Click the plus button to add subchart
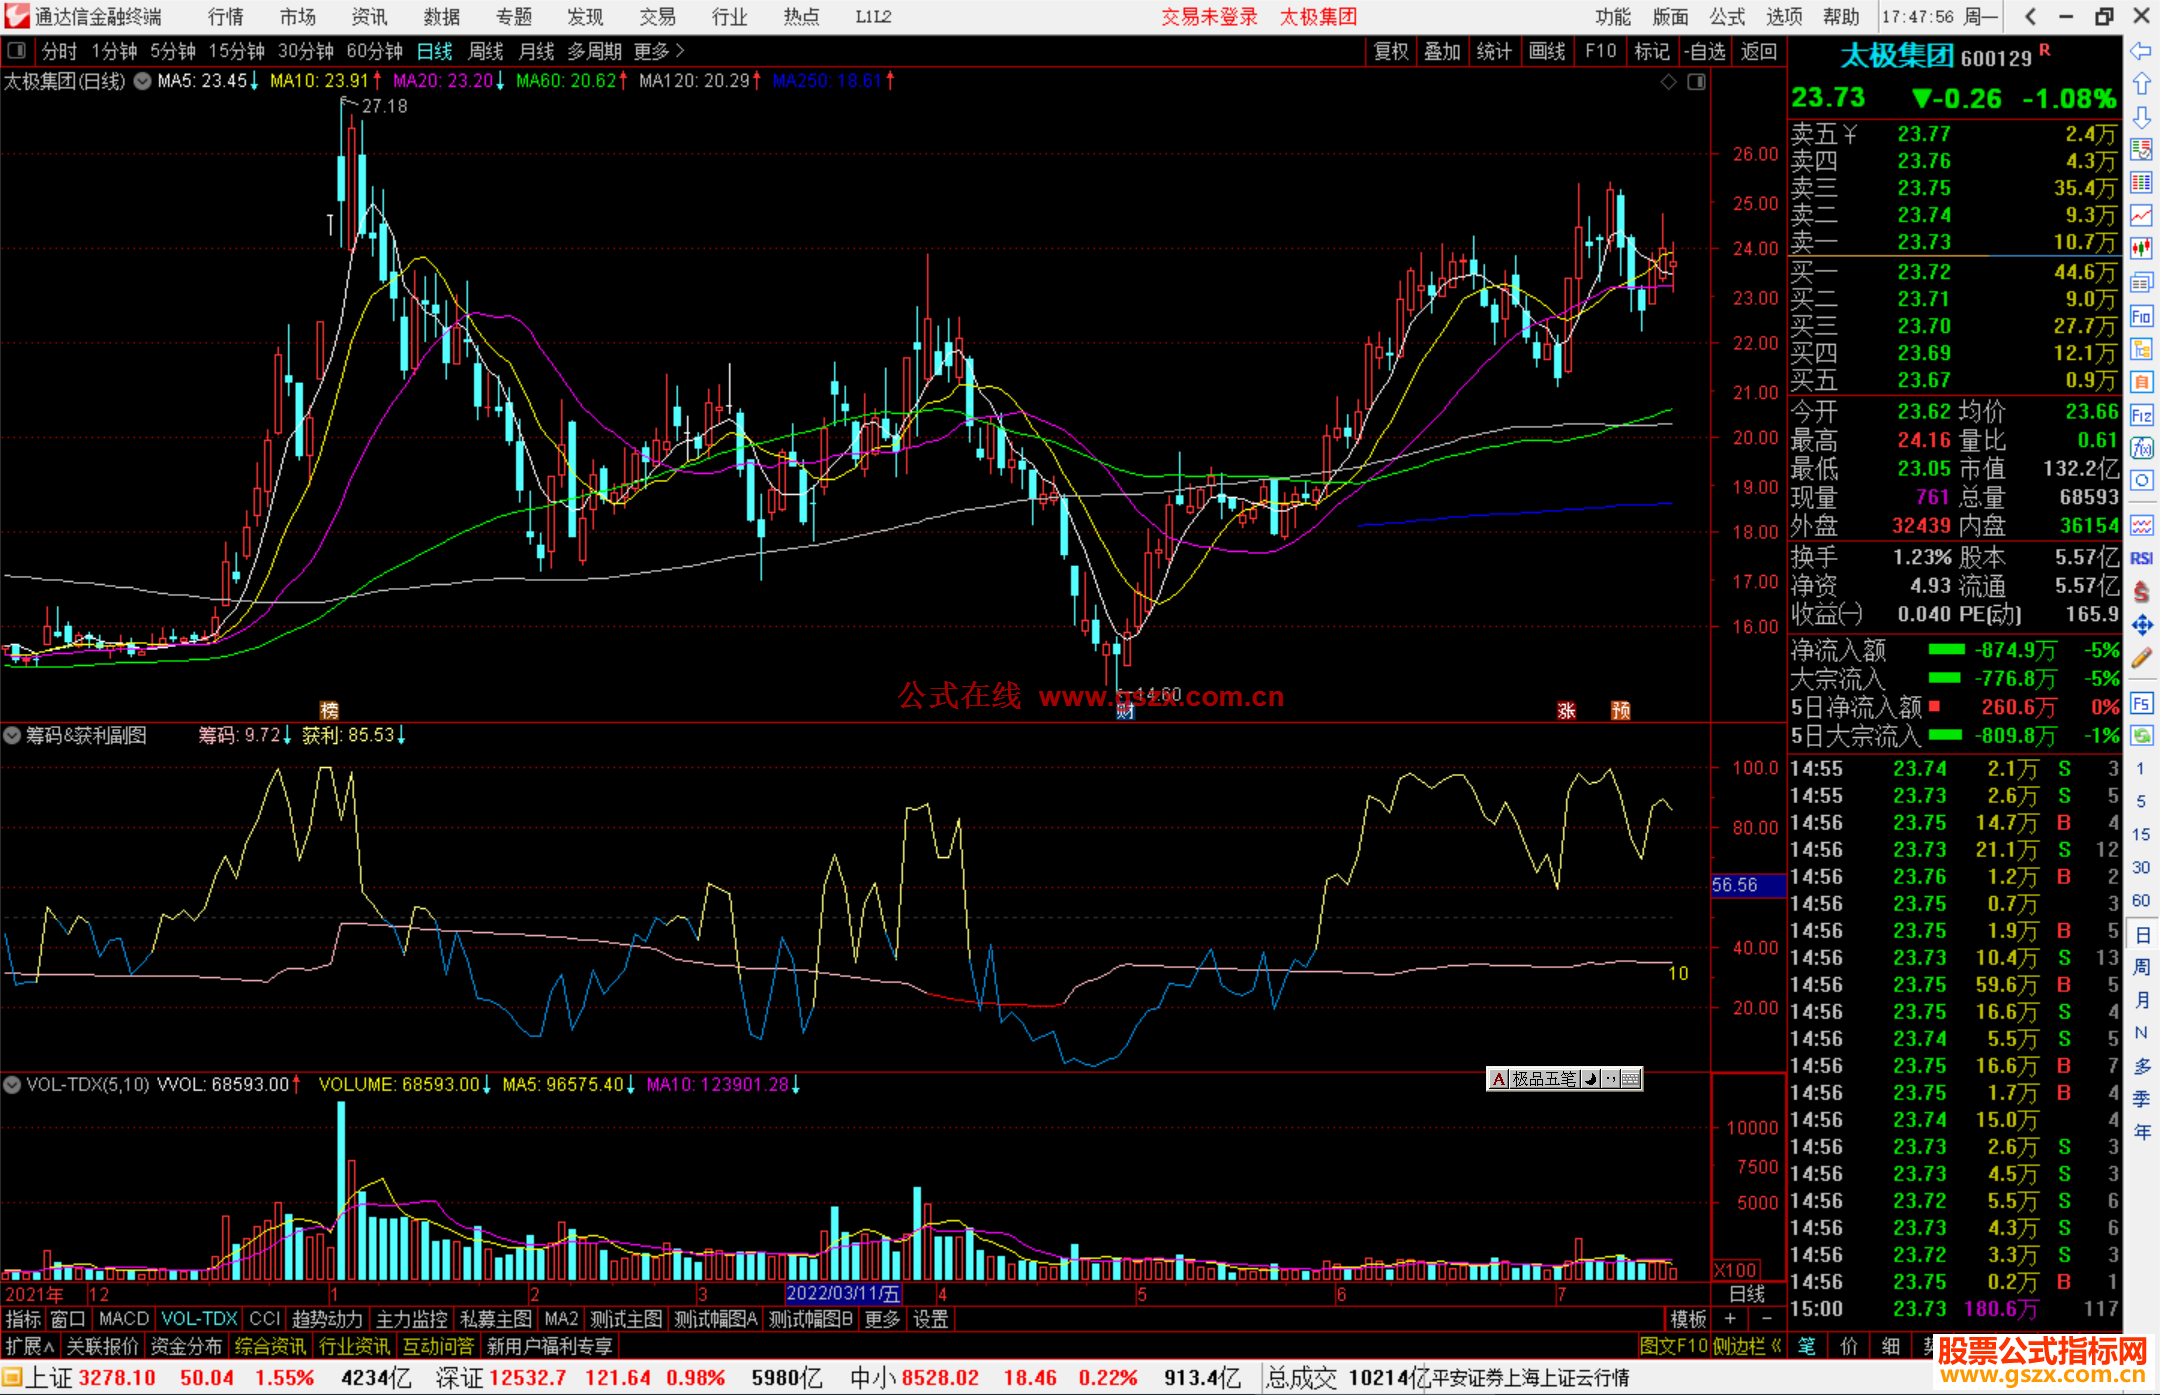The width and height of the screenshot is (2160, 1395). (x=1731, y=1319)
